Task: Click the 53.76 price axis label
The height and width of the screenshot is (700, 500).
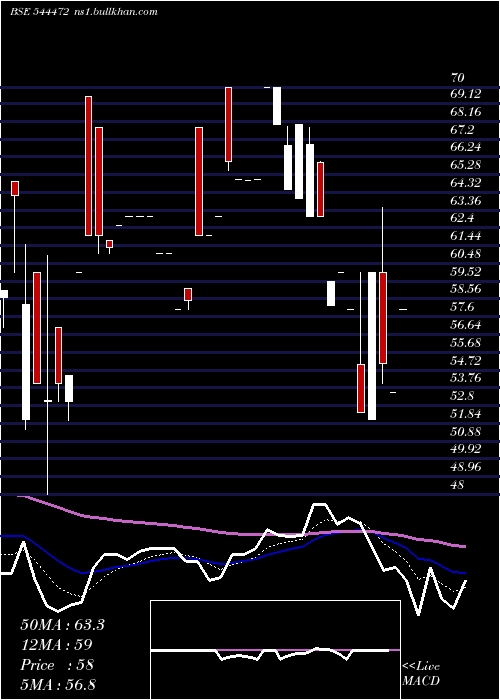Action: (466, 378)
